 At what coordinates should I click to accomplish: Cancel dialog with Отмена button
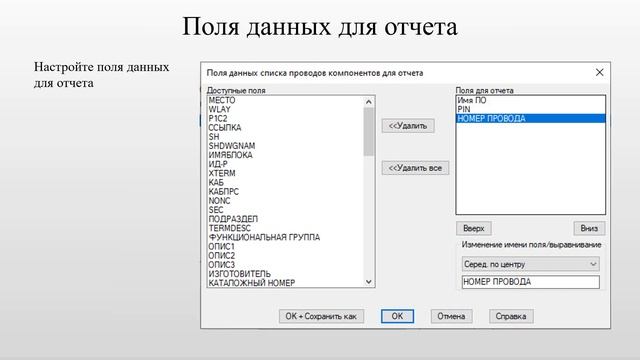tap(451, 316)
